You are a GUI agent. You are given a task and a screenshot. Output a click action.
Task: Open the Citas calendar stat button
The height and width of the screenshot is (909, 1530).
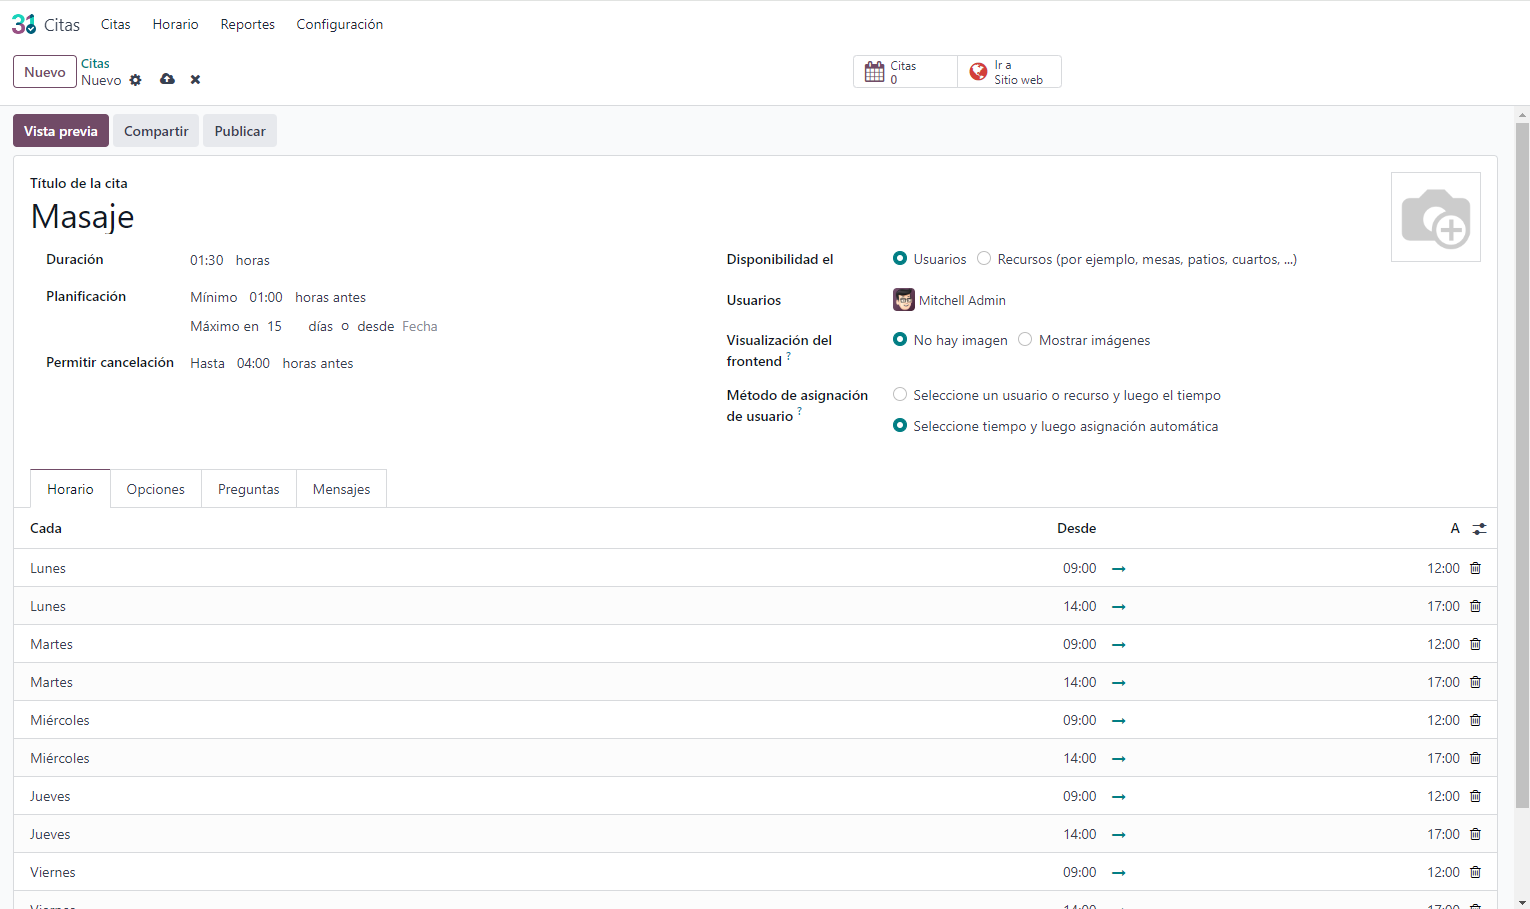click(x=904, y=72)
